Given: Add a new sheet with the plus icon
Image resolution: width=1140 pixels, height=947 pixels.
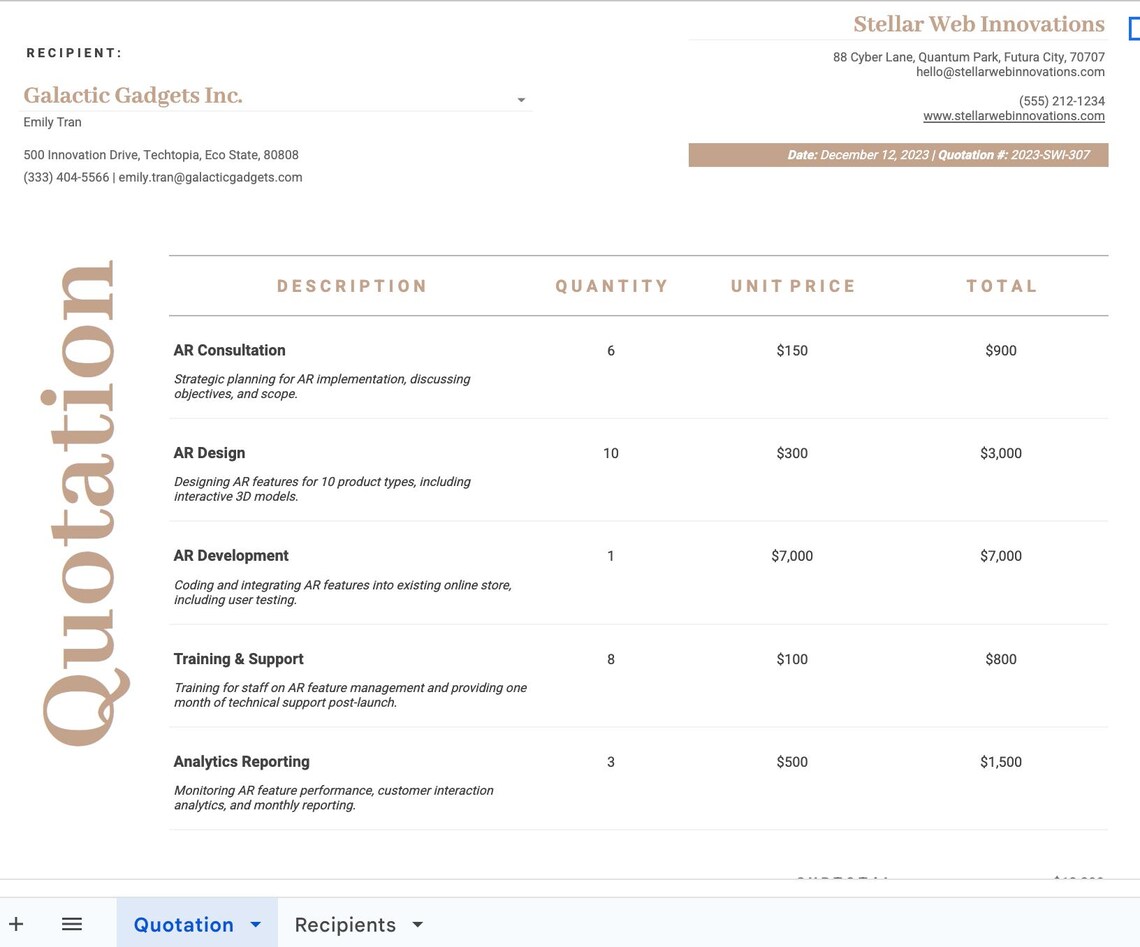Looking at the screenshot, I should [15, 923].
